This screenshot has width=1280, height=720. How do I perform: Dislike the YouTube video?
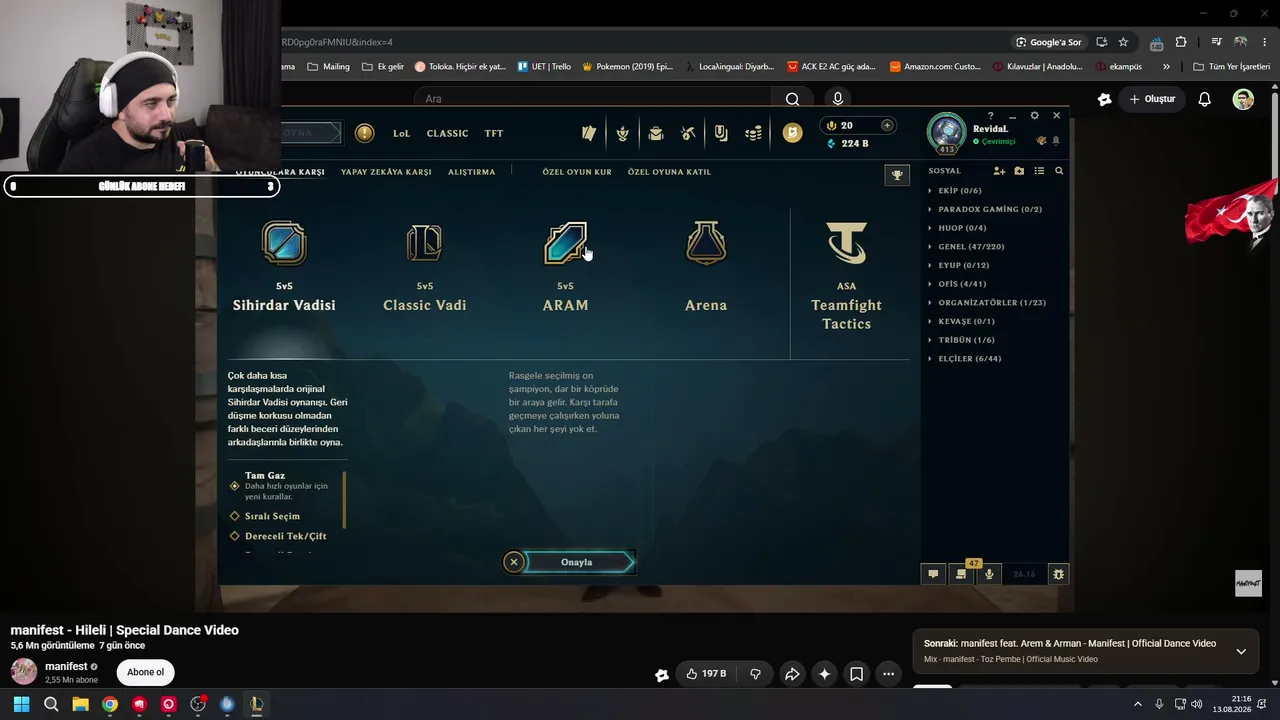pyautogui.click(x=755, y=674)
